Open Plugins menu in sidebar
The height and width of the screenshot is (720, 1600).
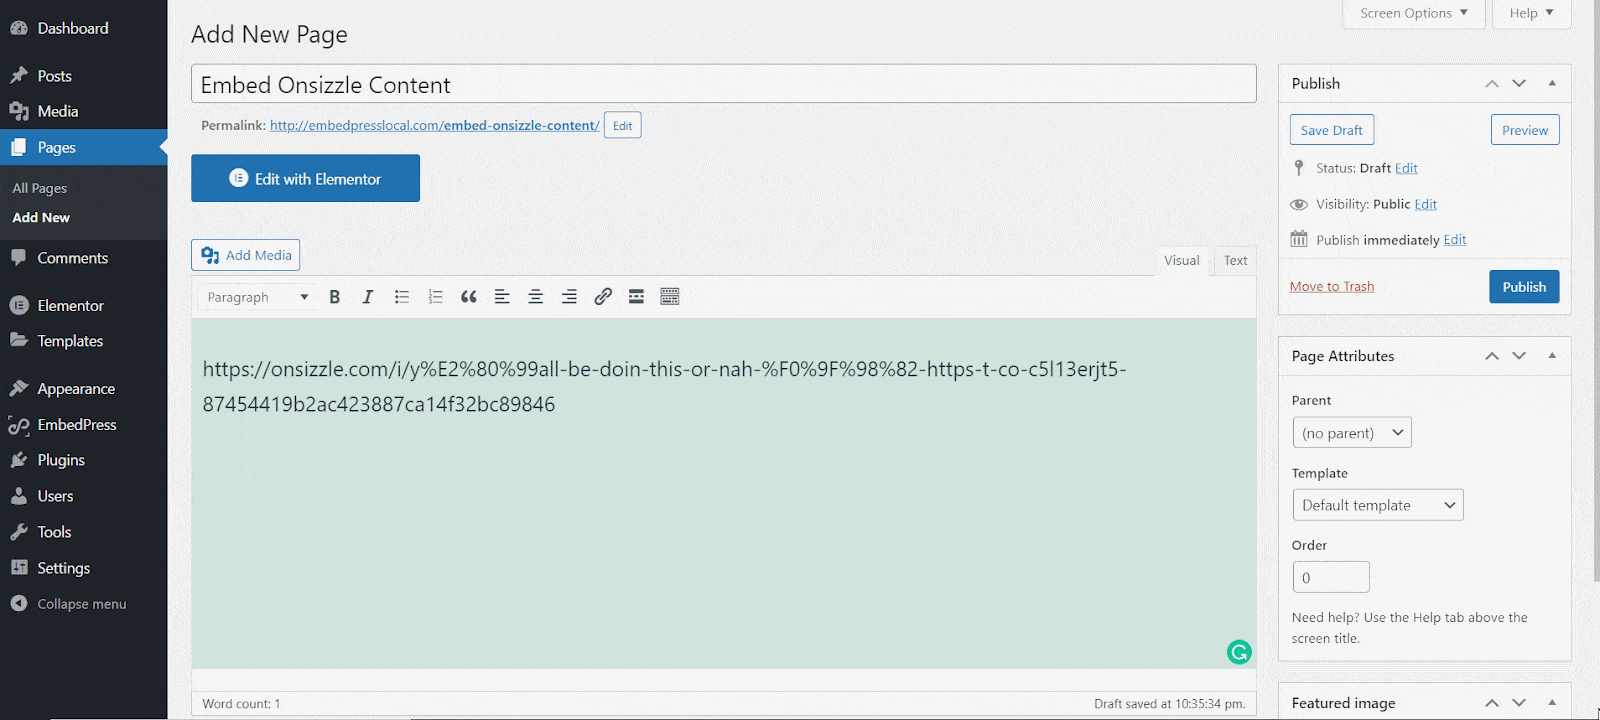pyautogui.click(x=84, y=460)
